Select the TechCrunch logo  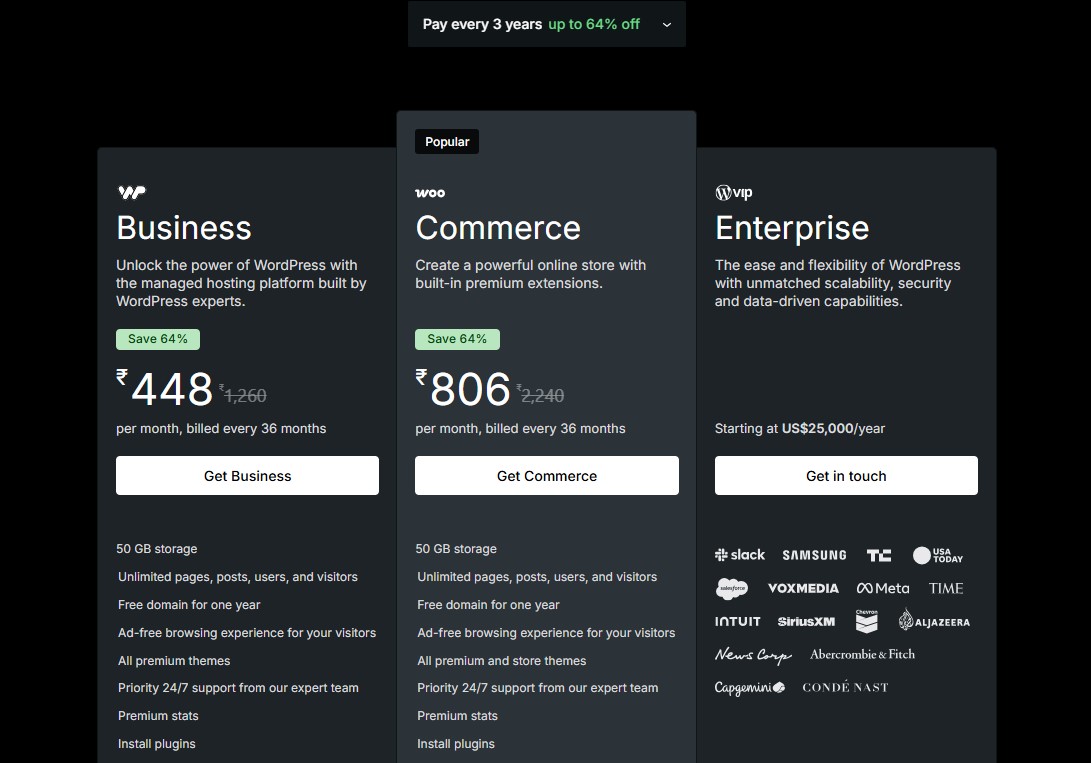[878, 554]
